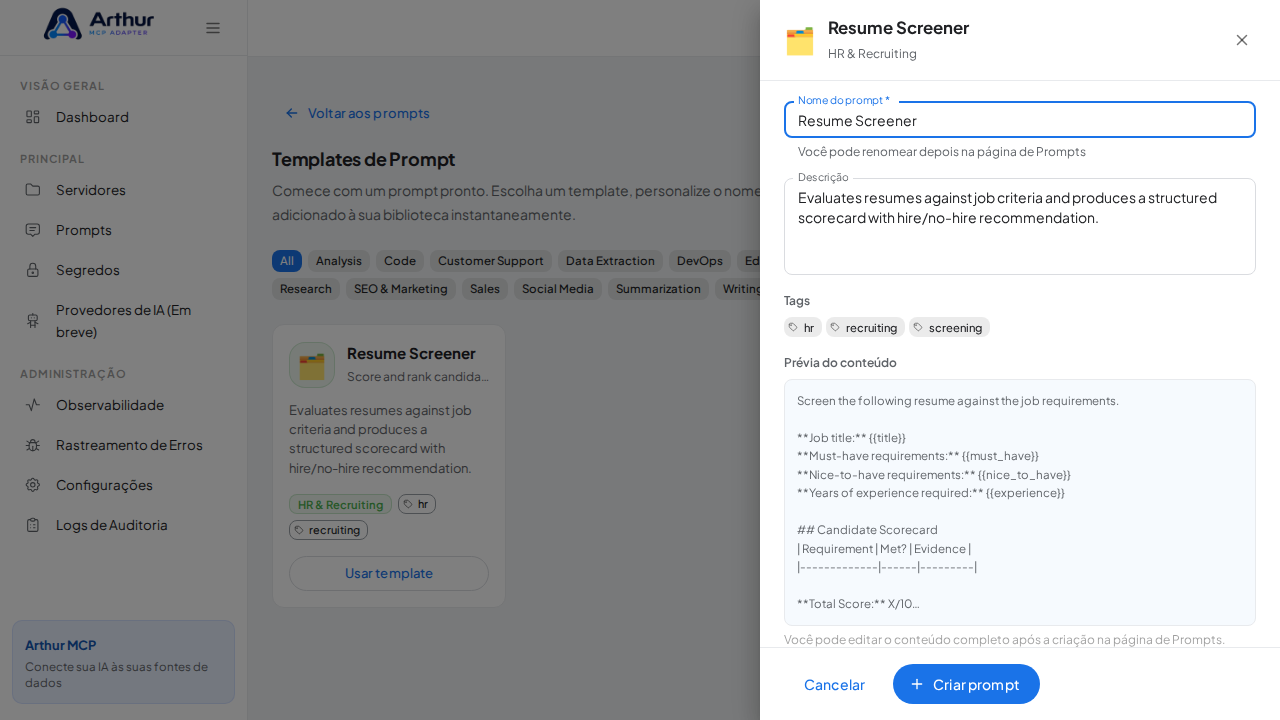The width and height of the screenshot is (1280, 720).
Task: Click the Rastreamento de Erros bug icon
Action: 33,445
